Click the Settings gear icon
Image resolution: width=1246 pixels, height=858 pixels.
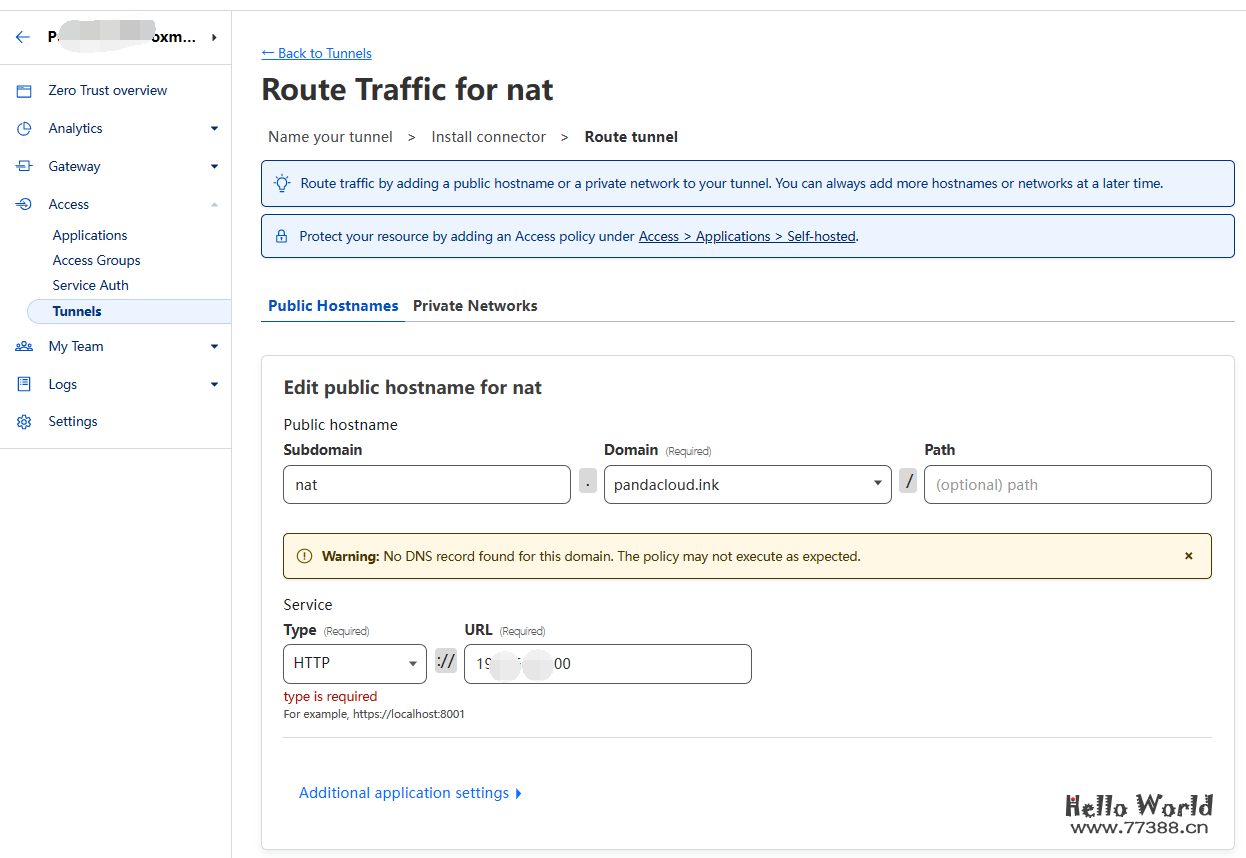tap(24, 422)
